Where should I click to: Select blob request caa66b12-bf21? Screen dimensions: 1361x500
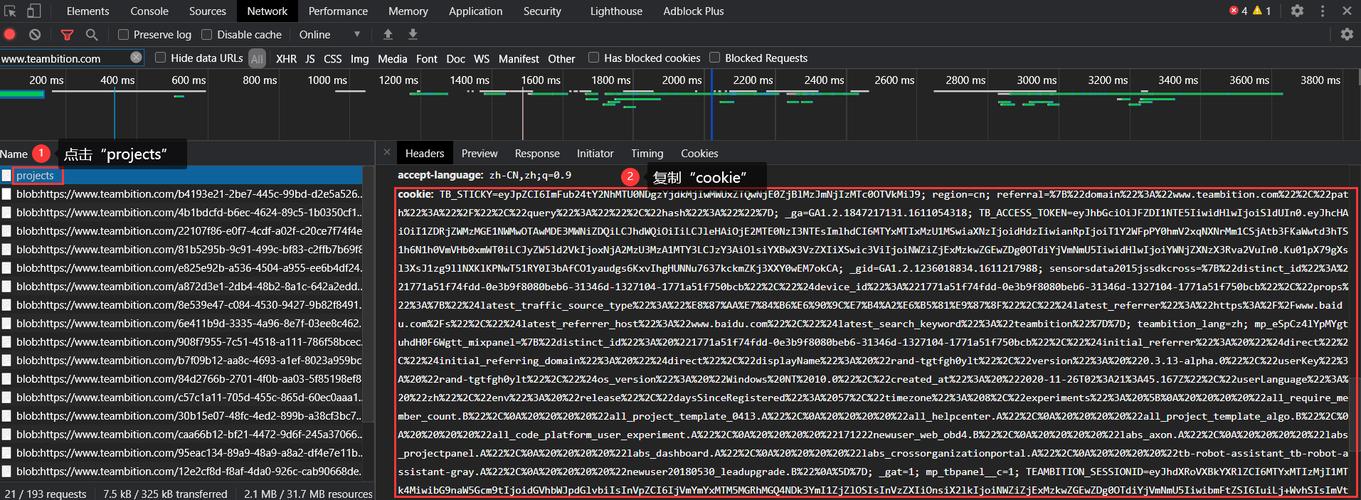(x=188, y=435)
